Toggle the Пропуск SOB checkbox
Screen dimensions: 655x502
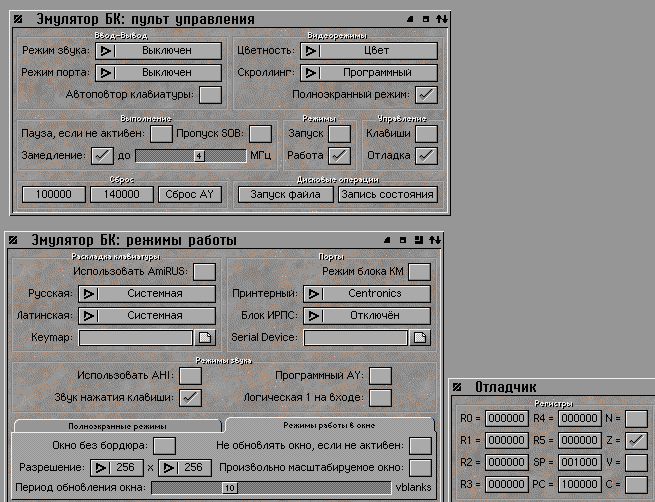[x=260, y=134]
